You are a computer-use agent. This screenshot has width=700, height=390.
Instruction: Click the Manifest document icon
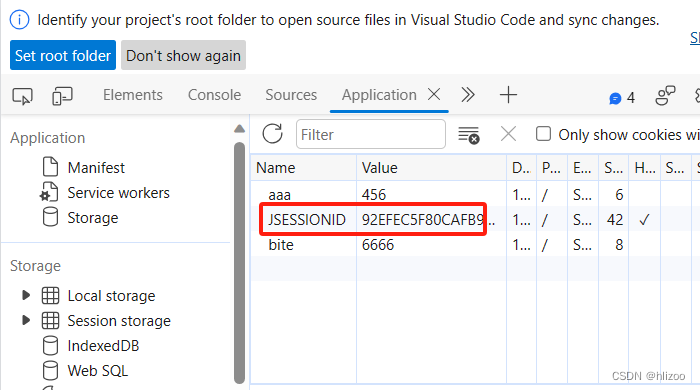point(50,167)
